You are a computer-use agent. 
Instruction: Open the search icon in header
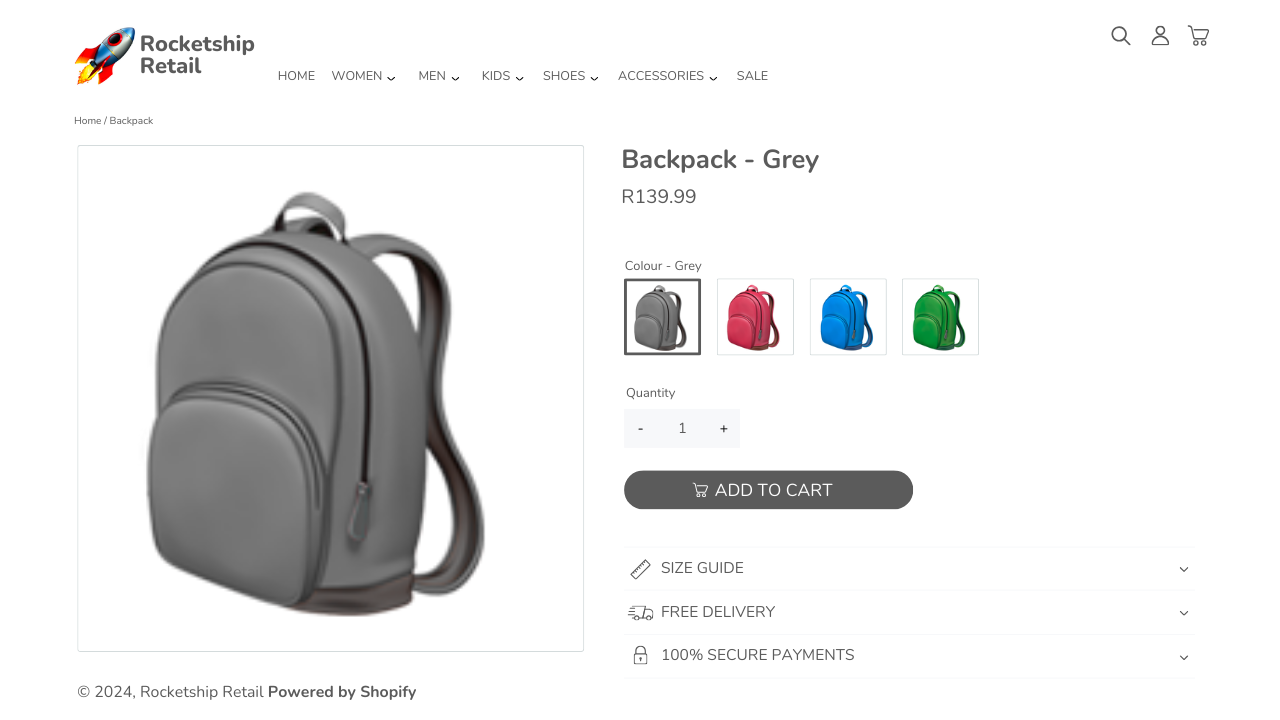pyautogui.click(x=1121, y=36)
